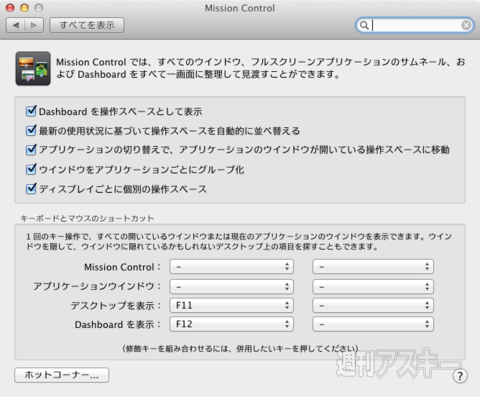Disable automatic rearranging of spaces by recent use
The height and width of the screenshot is (397, 480).
(x=31, y=130)
